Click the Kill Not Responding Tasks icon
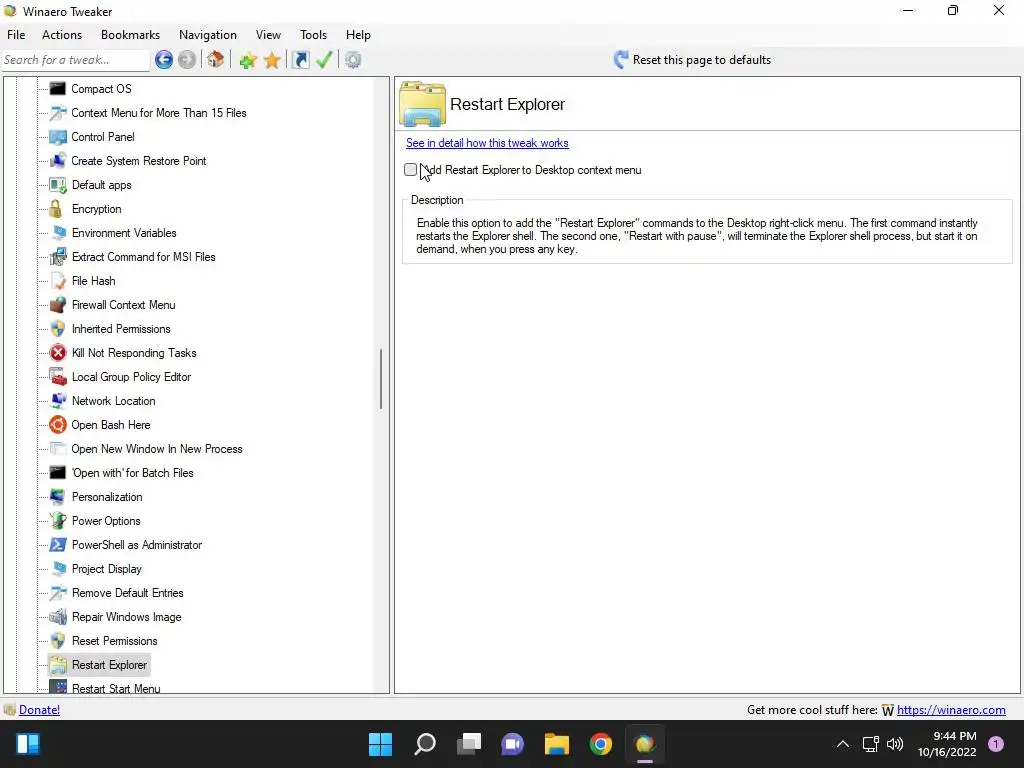Viewport: 1024px width, 768px height. pos(58,353)
